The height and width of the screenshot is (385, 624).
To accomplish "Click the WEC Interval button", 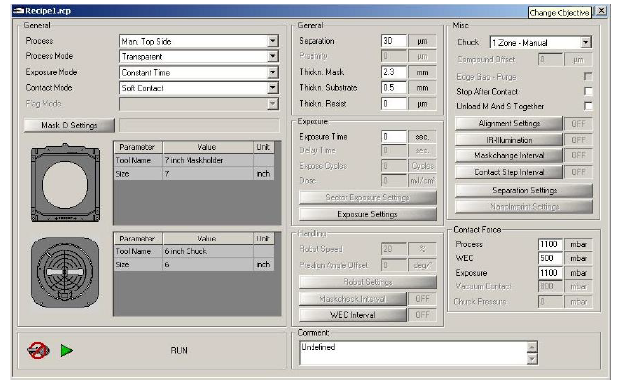I will pyautogui.click(x=353, y=315).
